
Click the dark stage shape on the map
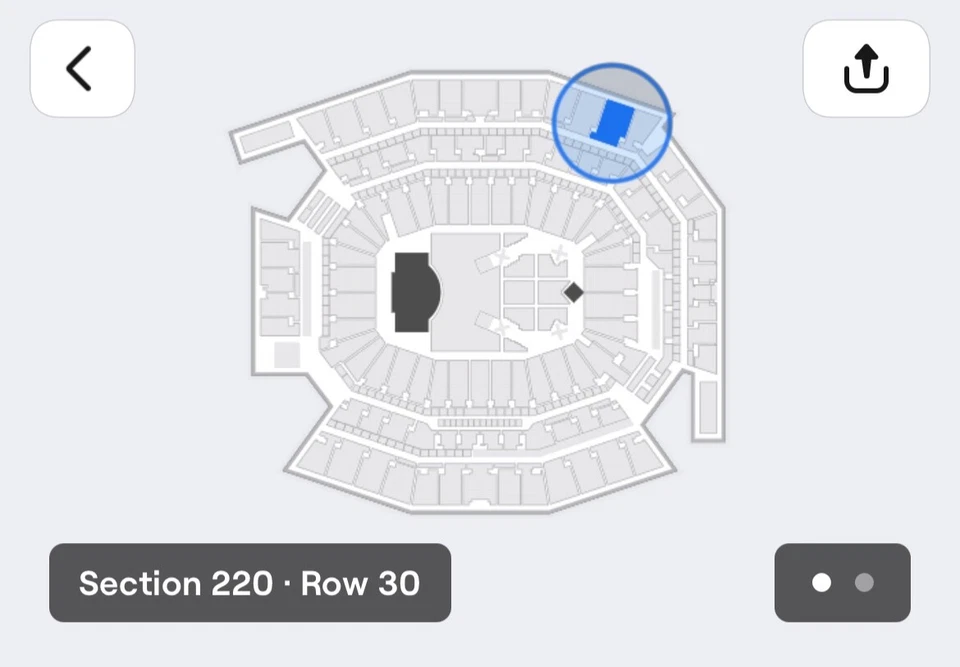click(x=414, y=291)
